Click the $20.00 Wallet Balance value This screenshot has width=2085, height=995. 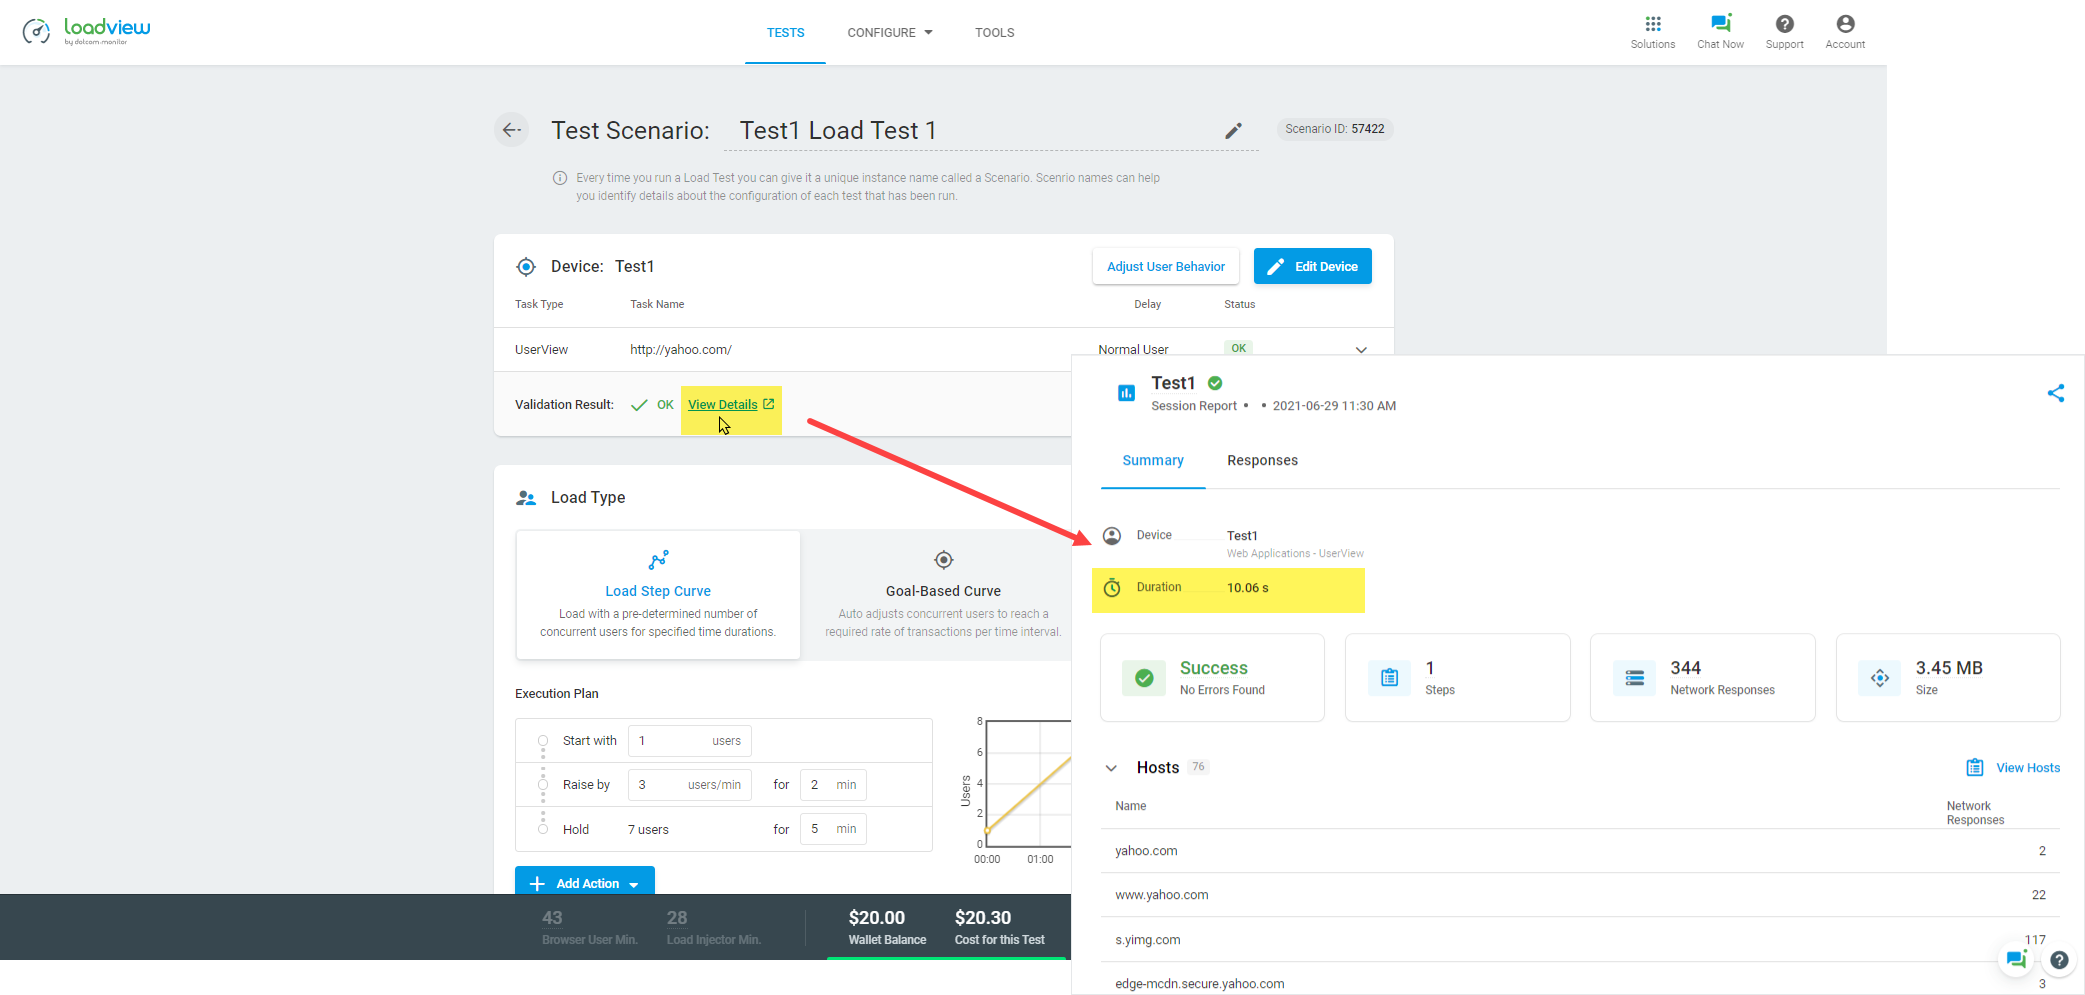point(877,918)
